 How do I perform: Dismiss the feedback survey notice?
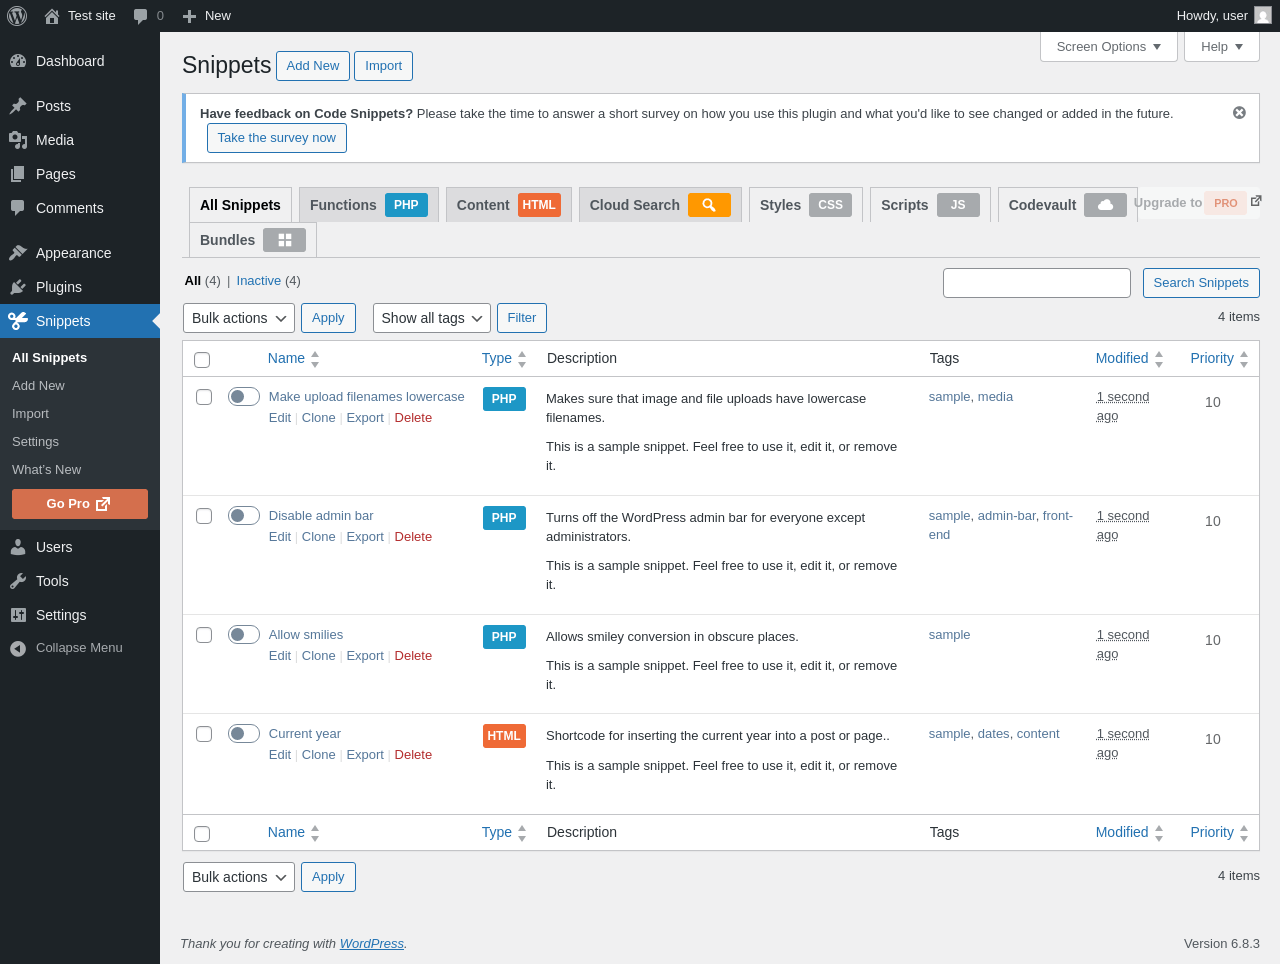pos(1239,113)
